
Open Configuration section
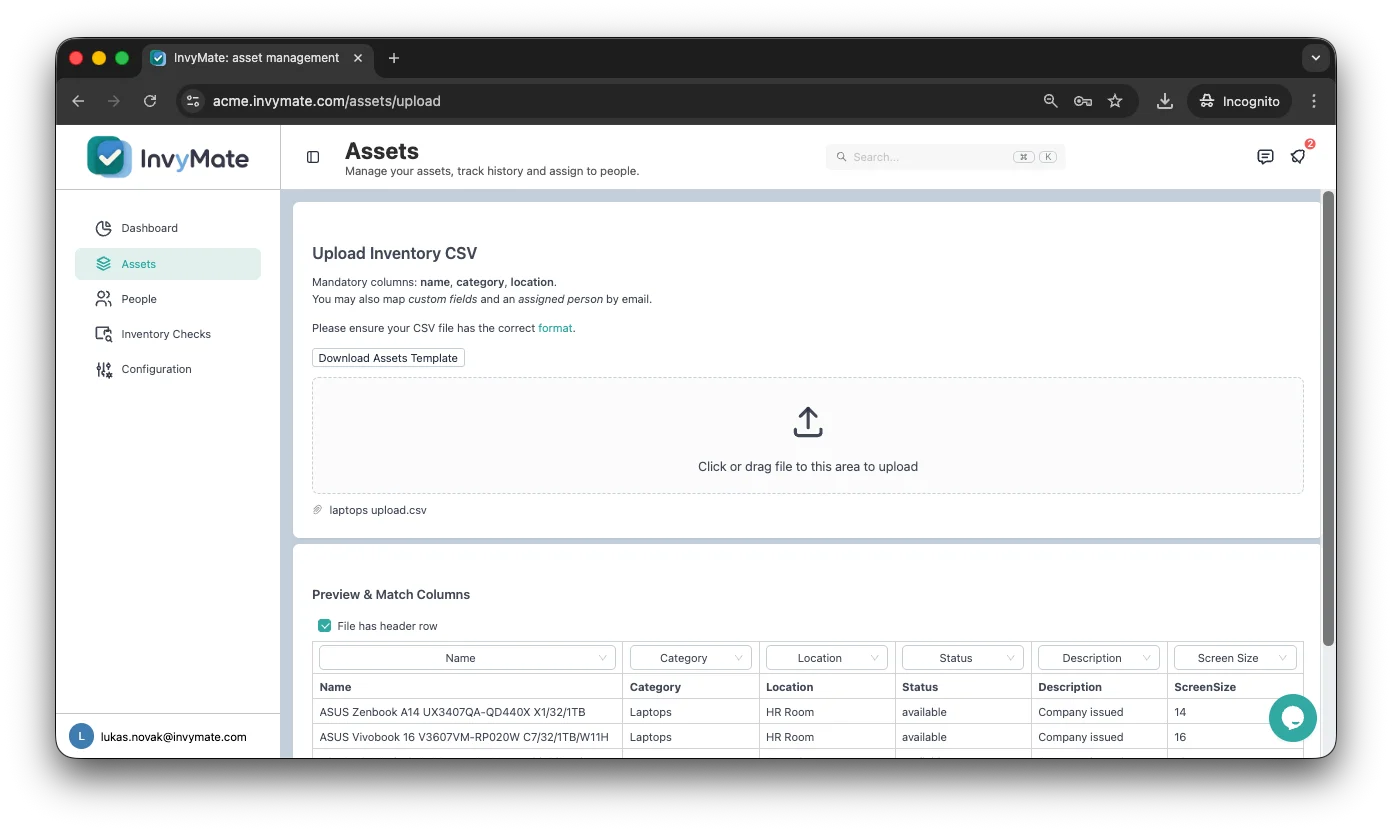pos(168,369)
